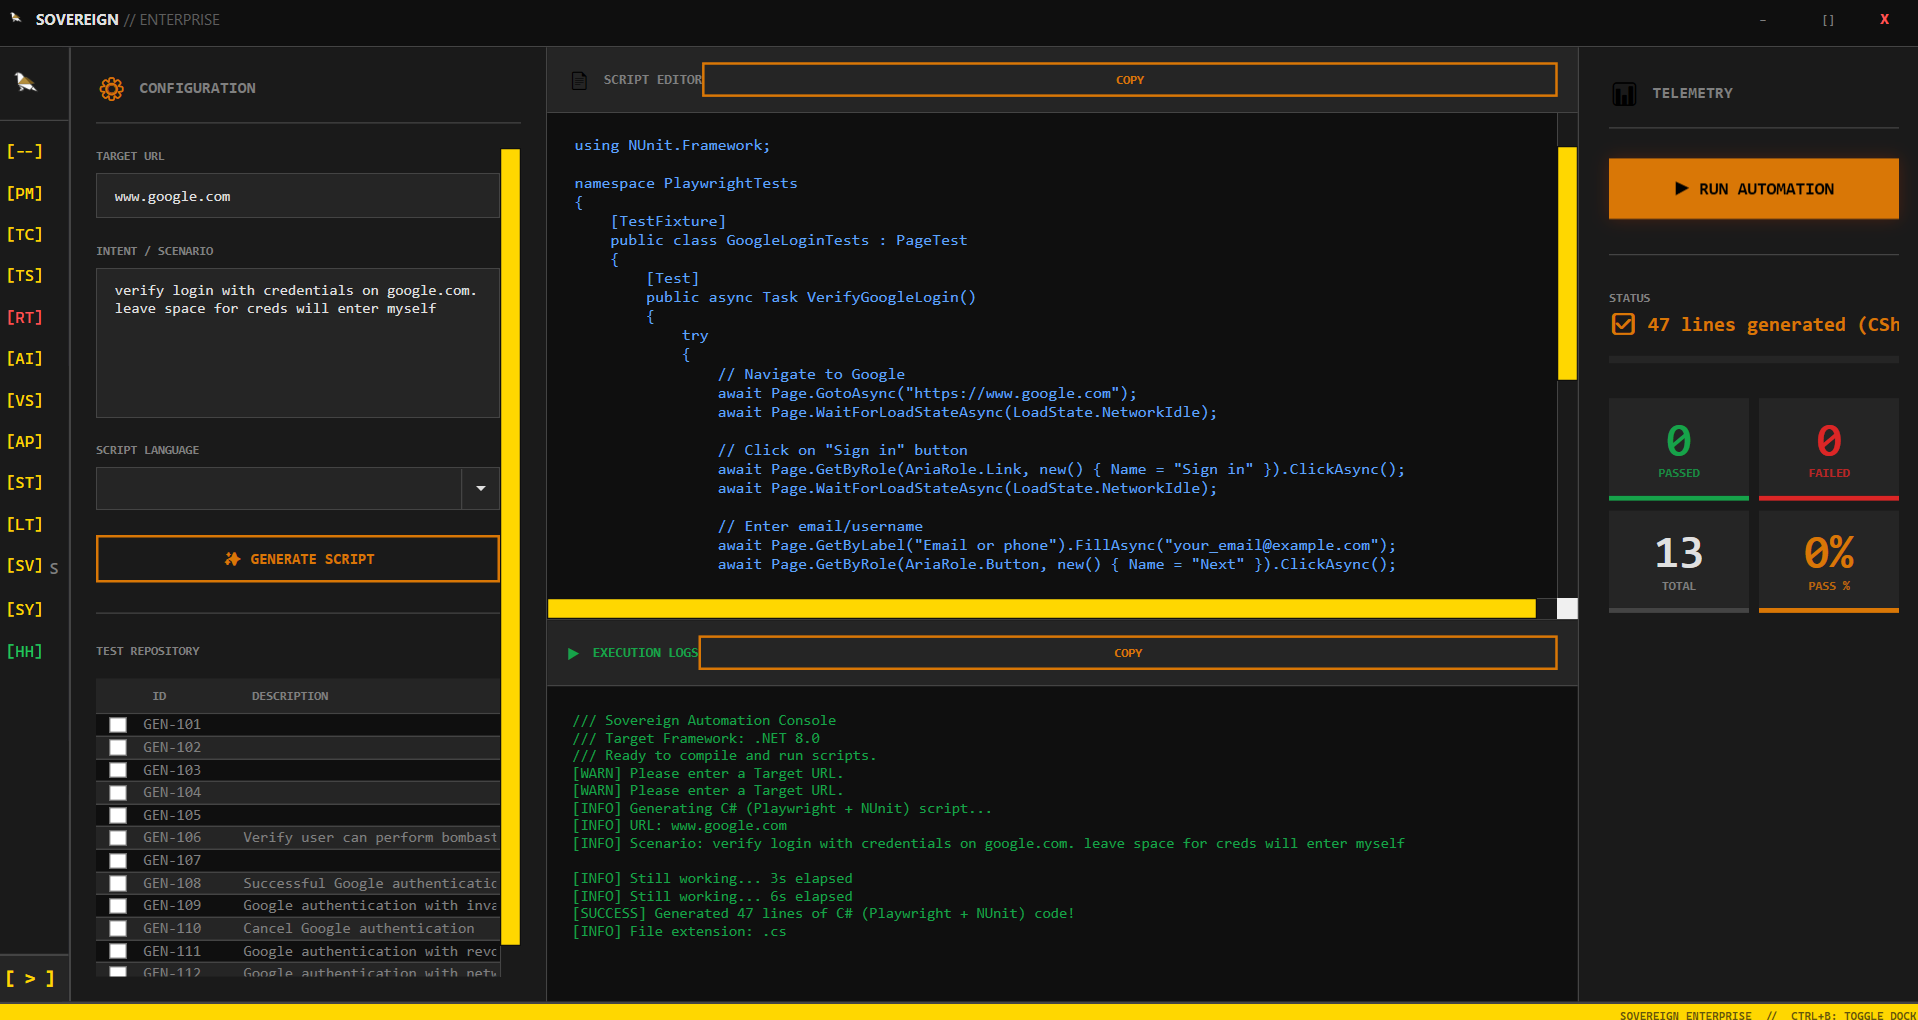Image resolution: width=1918 pixels, height=1020 pixels.
Task: Open the green [HH] sidebar module
Action: (x=25, y=651)
